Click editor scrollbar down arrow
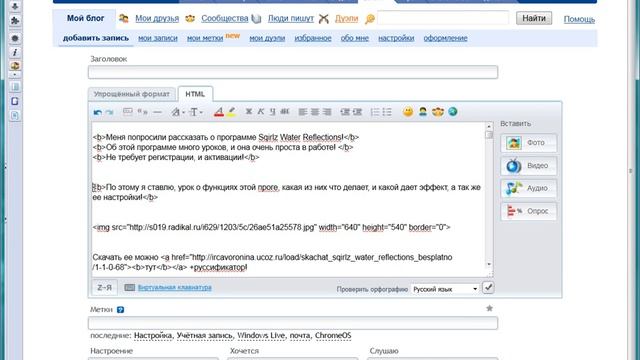Image resolution: width=640 pixels, height=360 pixels. point(489,264)
